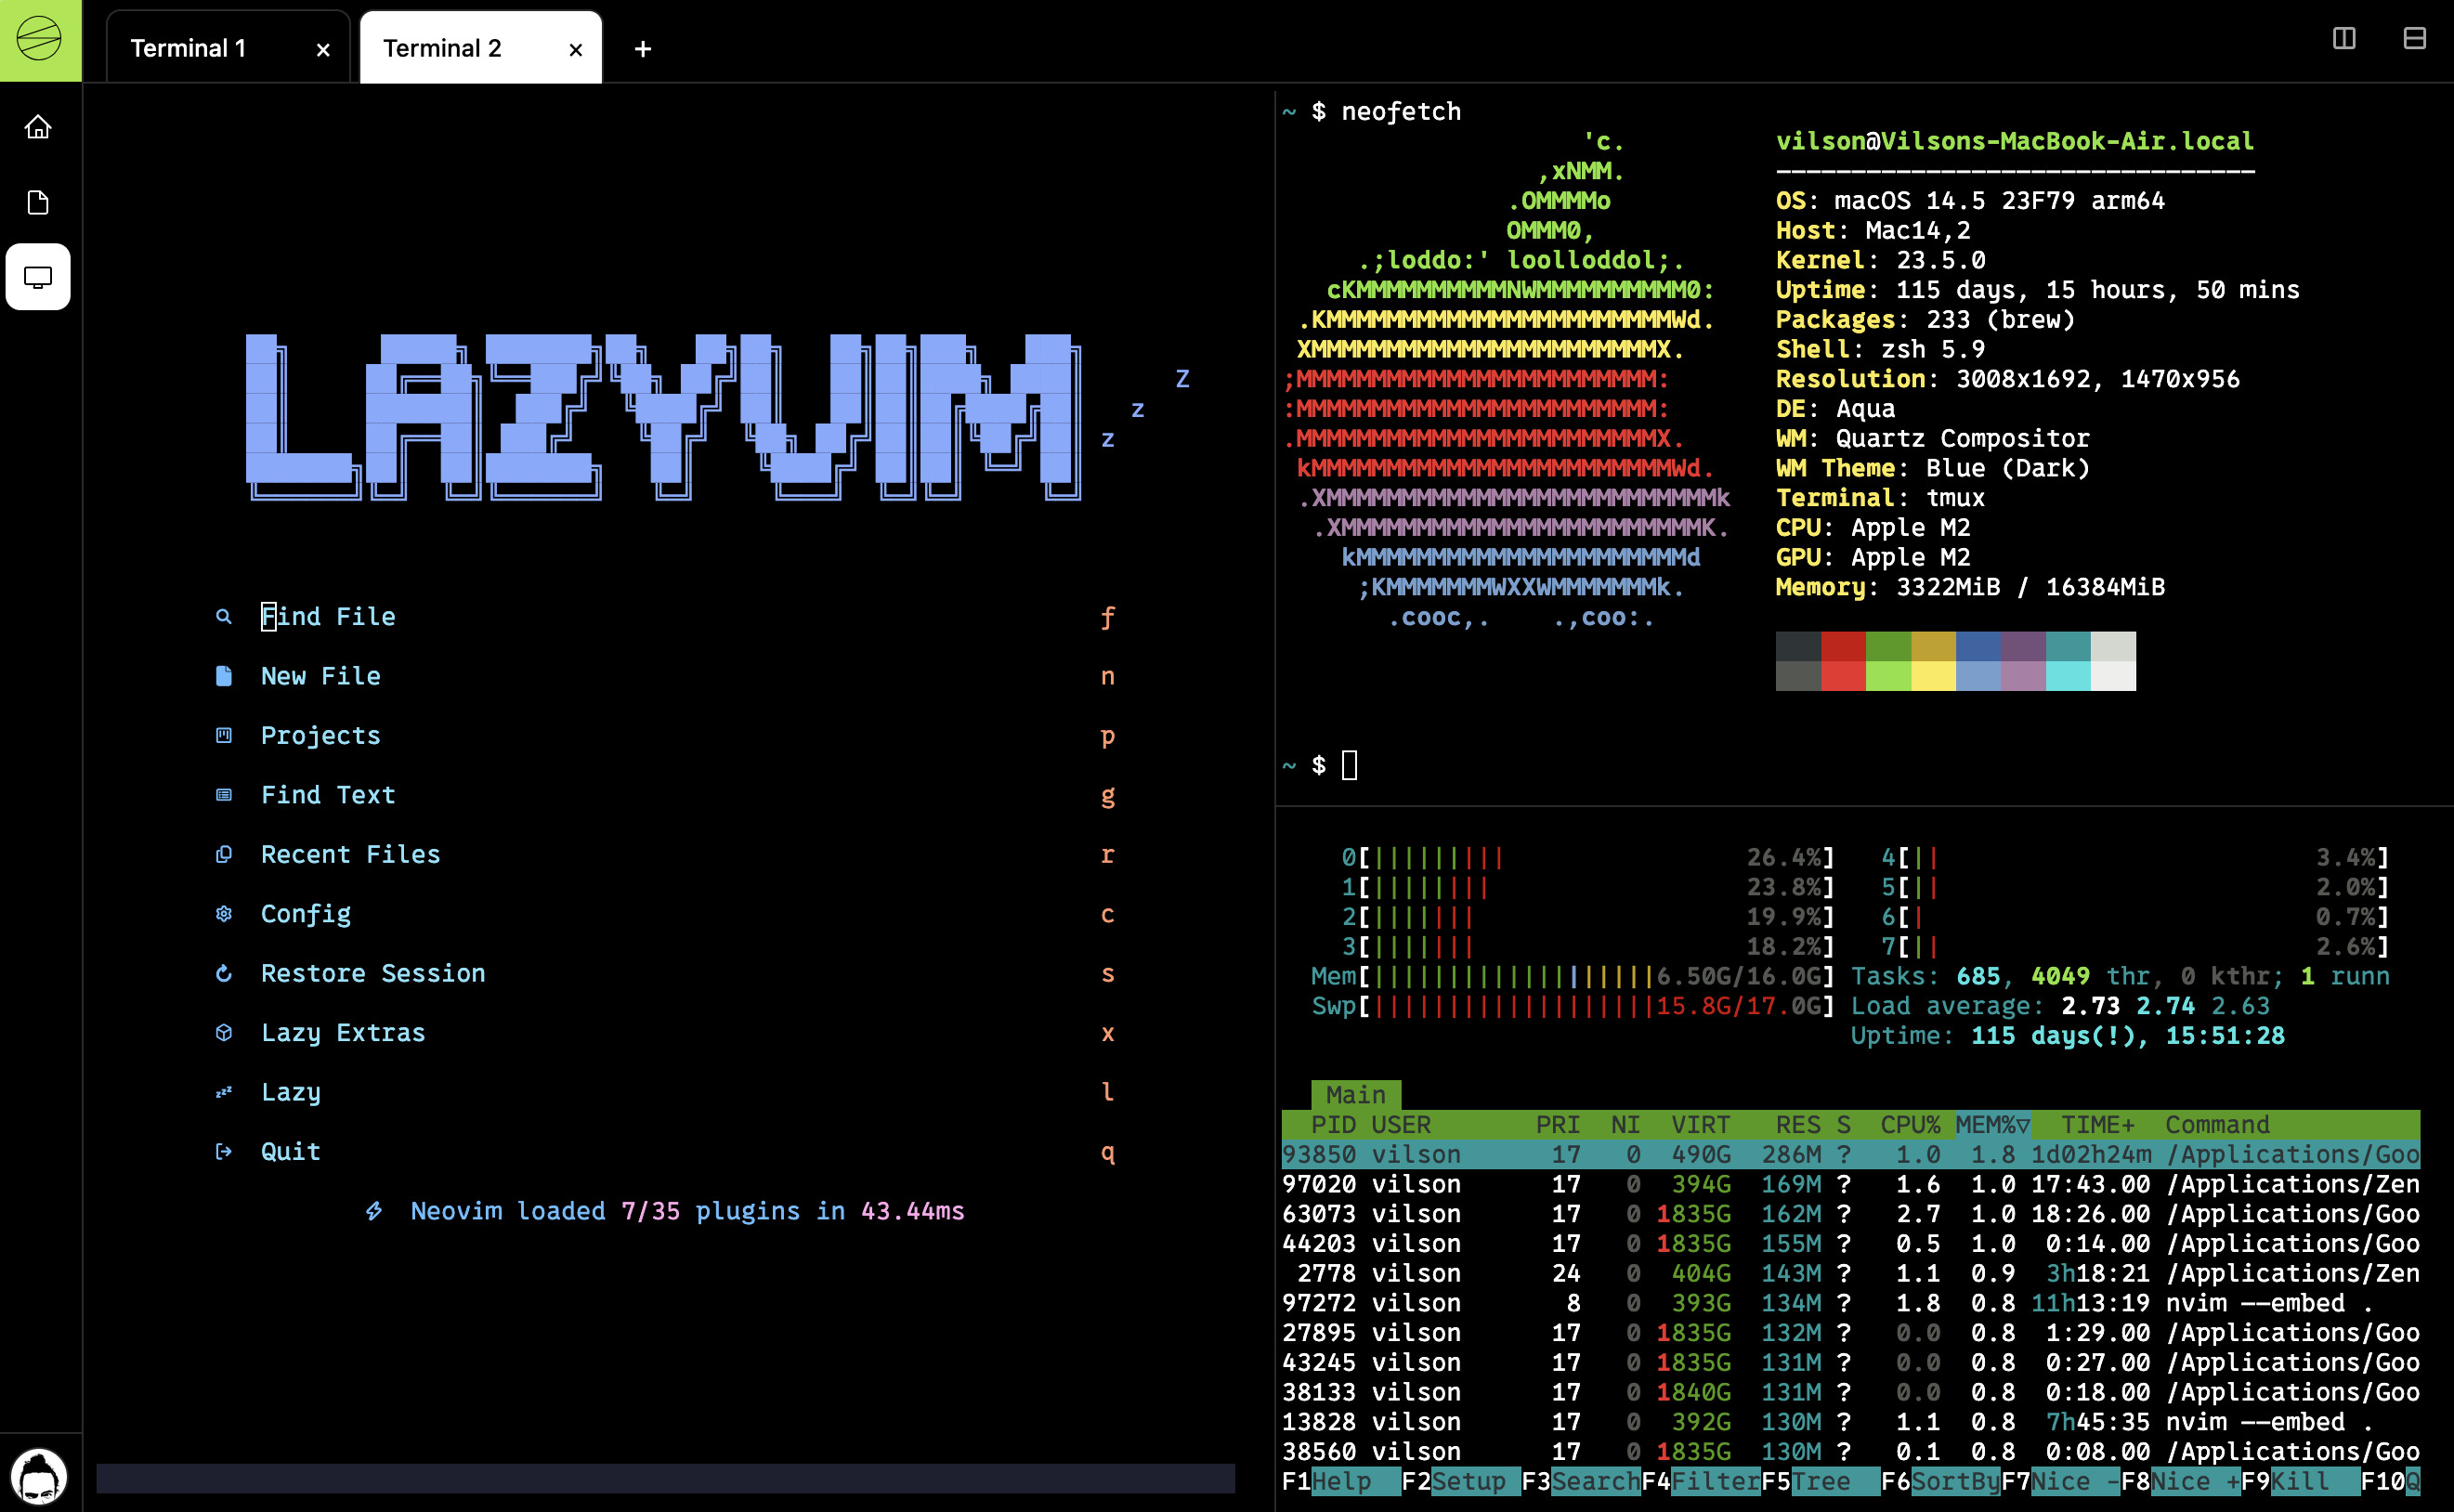Click the Config gear icon
Screen dimensions: 2454x1512
coord(224,914)
